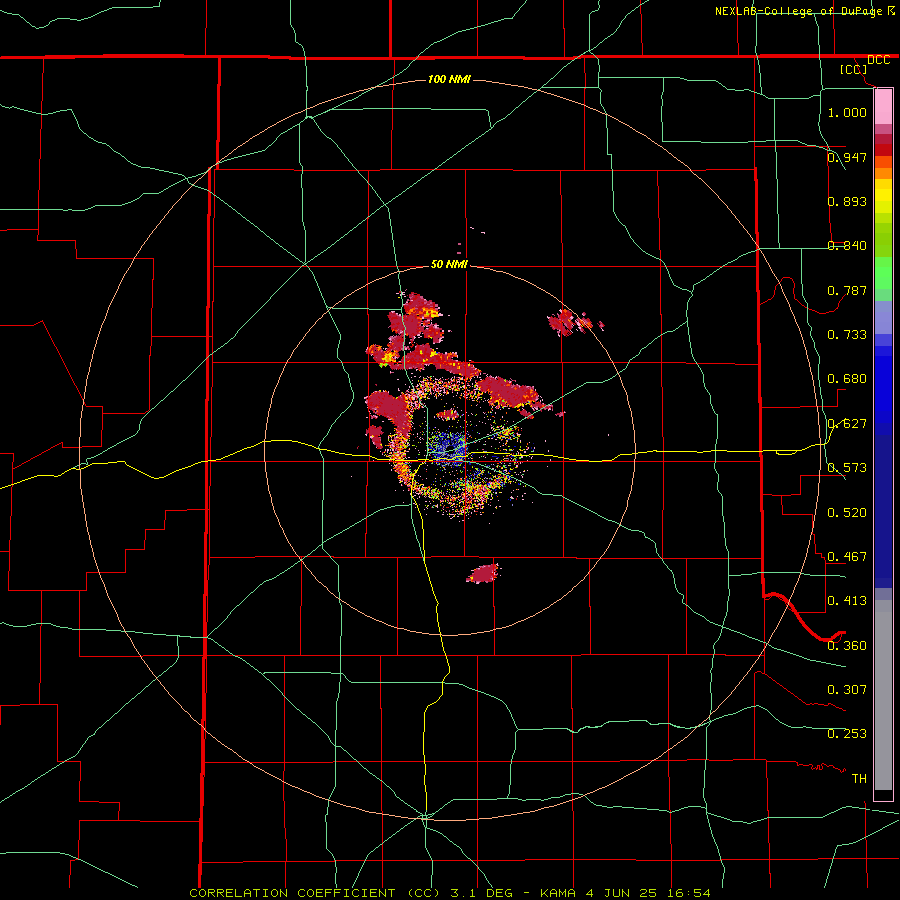Select the 1.000 value on the legend
The image size is (900, 900).
(847, 112)
